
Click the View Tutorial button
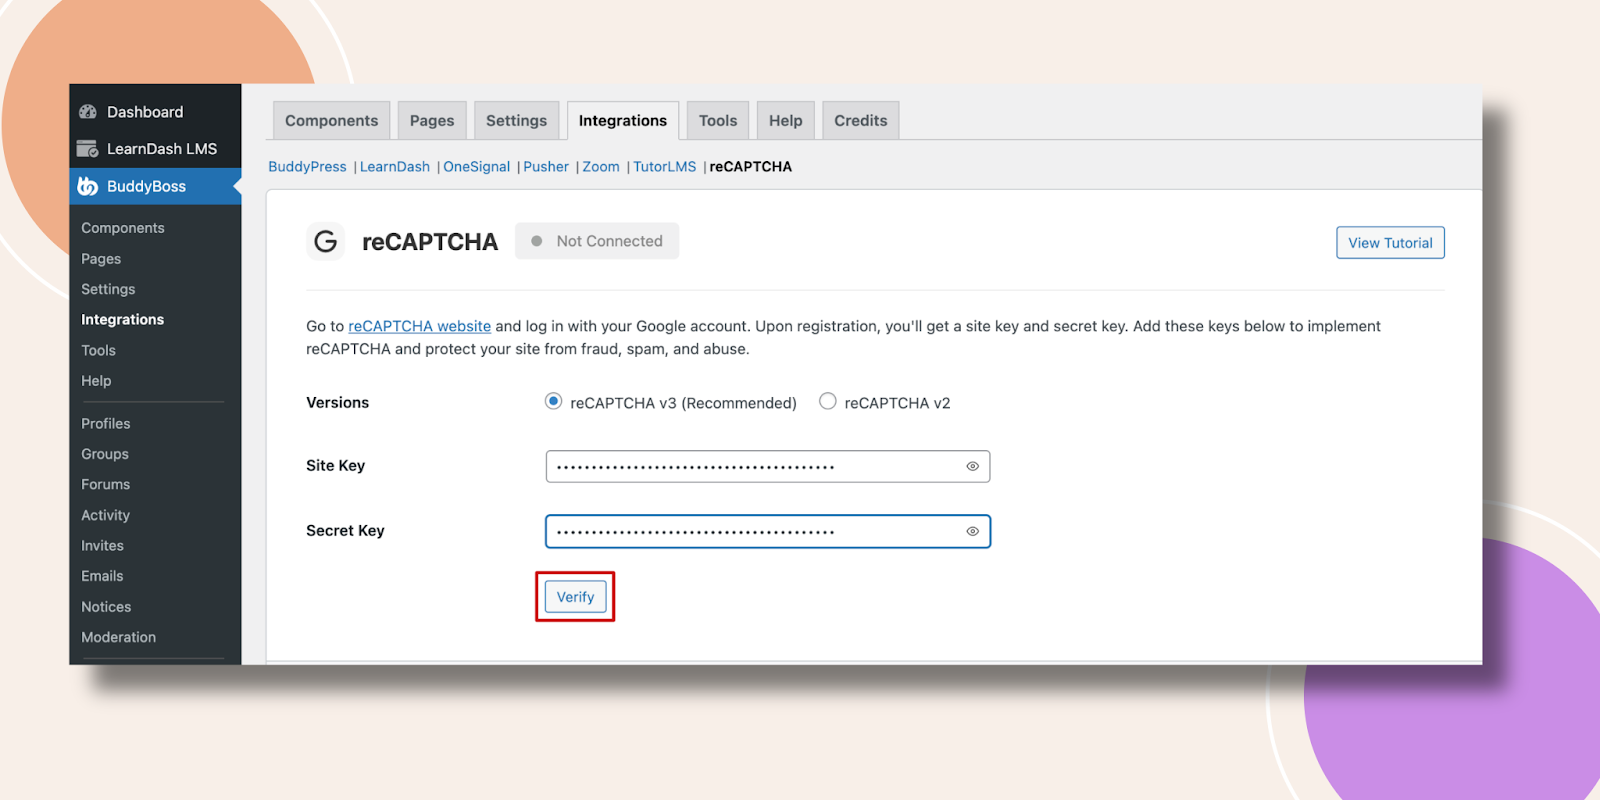point(1390,243)
